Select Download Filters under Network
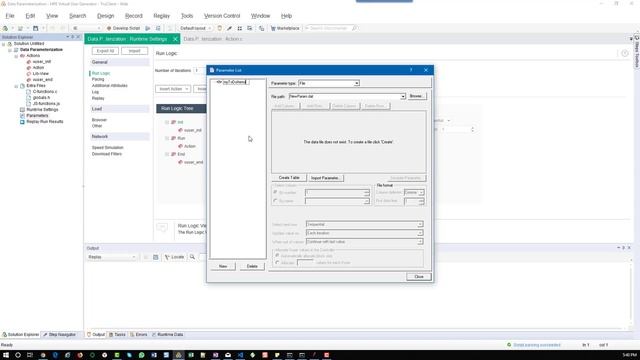Image resolution: width=640 pixels, height=360 pixels. pos(107,154)
